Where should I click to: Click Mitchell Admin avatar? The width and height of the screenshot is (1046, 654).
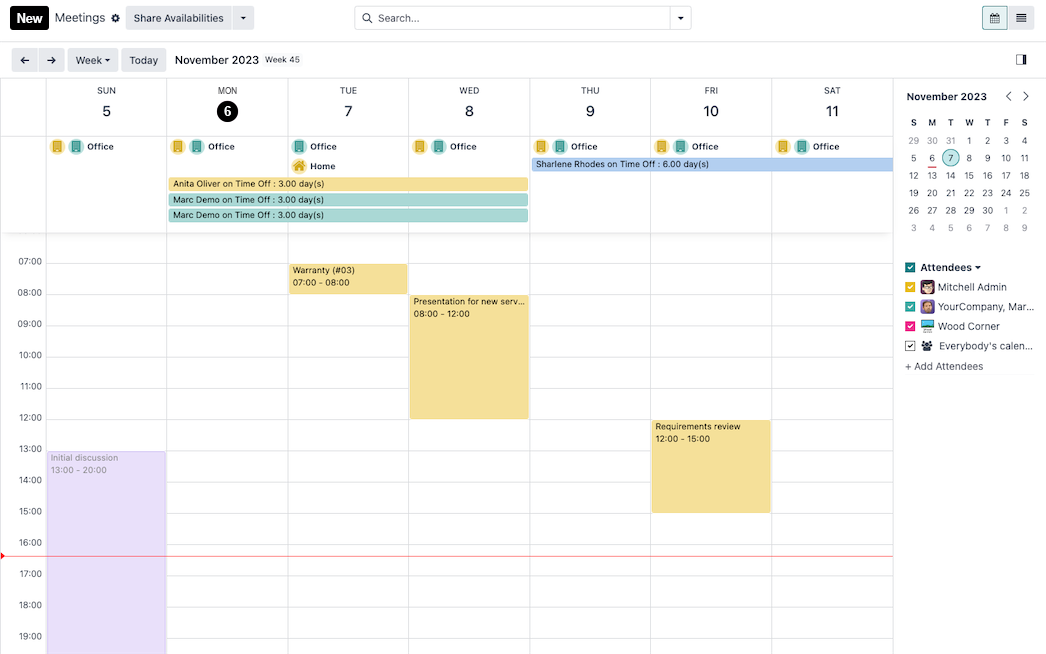point(927,287)
